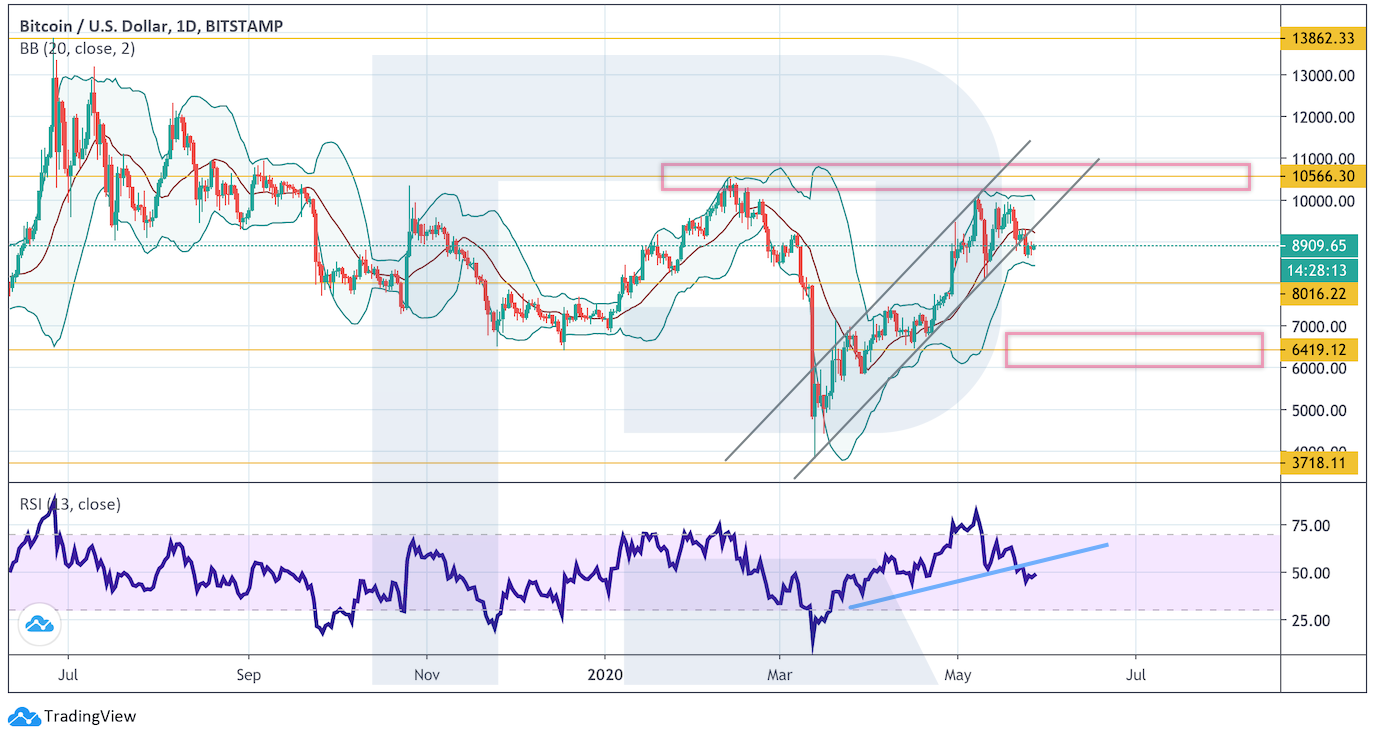Click the TradingView cloud logo at bottom left
1375x740 pixels.
24,716
